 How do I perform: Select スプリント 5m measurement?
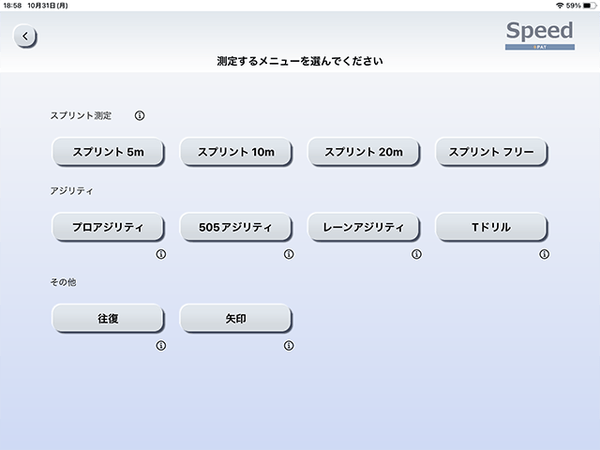pyautogui.click(x=107, y=152)
